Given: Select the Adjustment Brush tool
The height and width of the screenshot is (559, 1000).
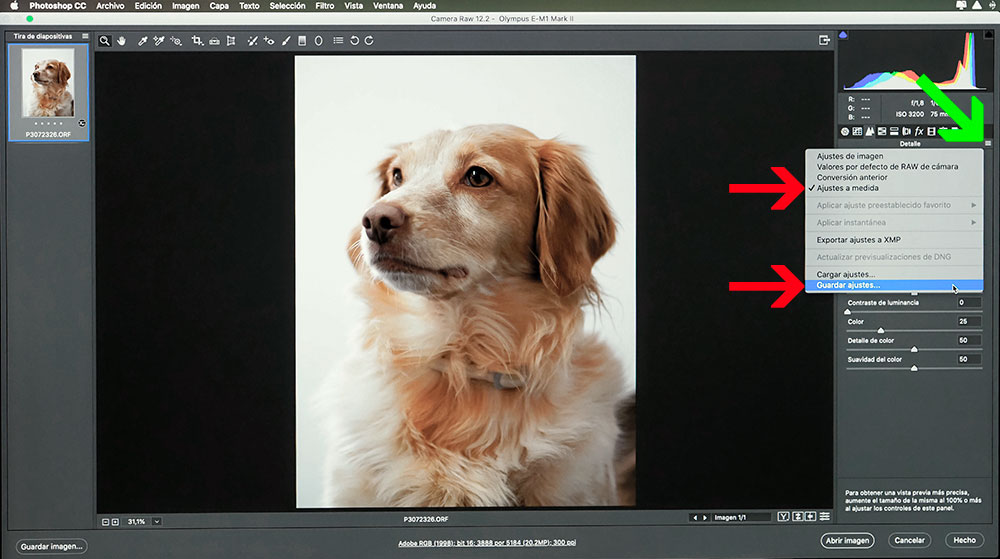Looking at the screenshot, I should (x=286, y=41).
